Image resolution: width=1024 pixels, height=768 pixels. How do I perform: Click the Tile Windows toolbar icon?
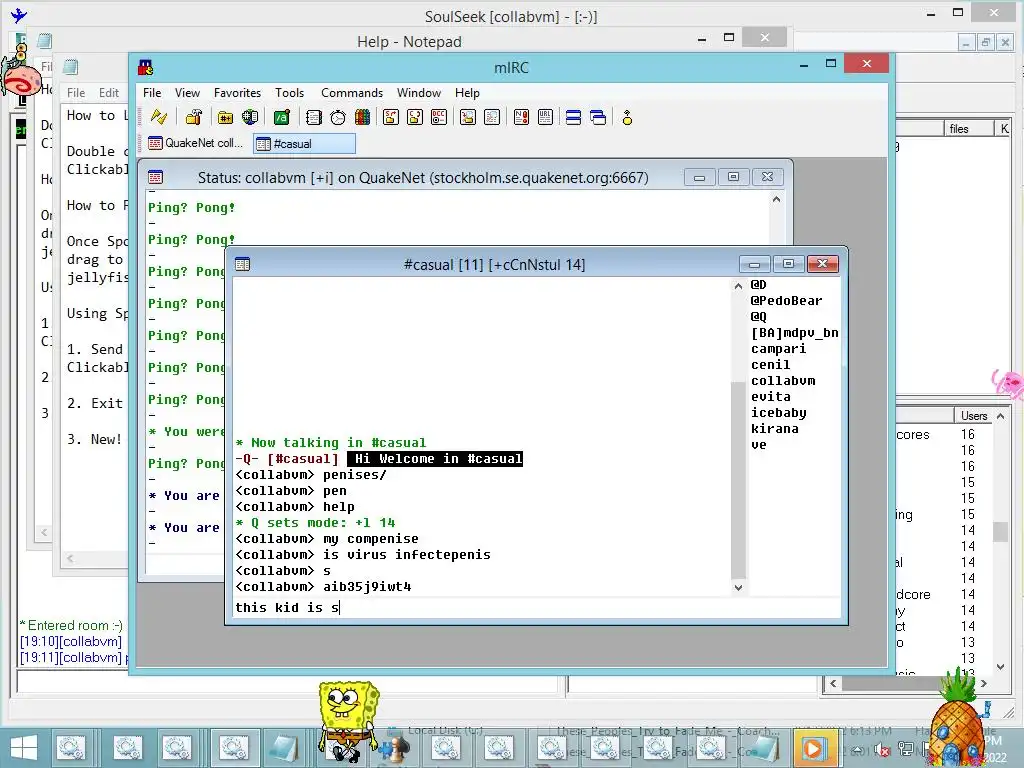pyautogui.click(x=573, y=118)
